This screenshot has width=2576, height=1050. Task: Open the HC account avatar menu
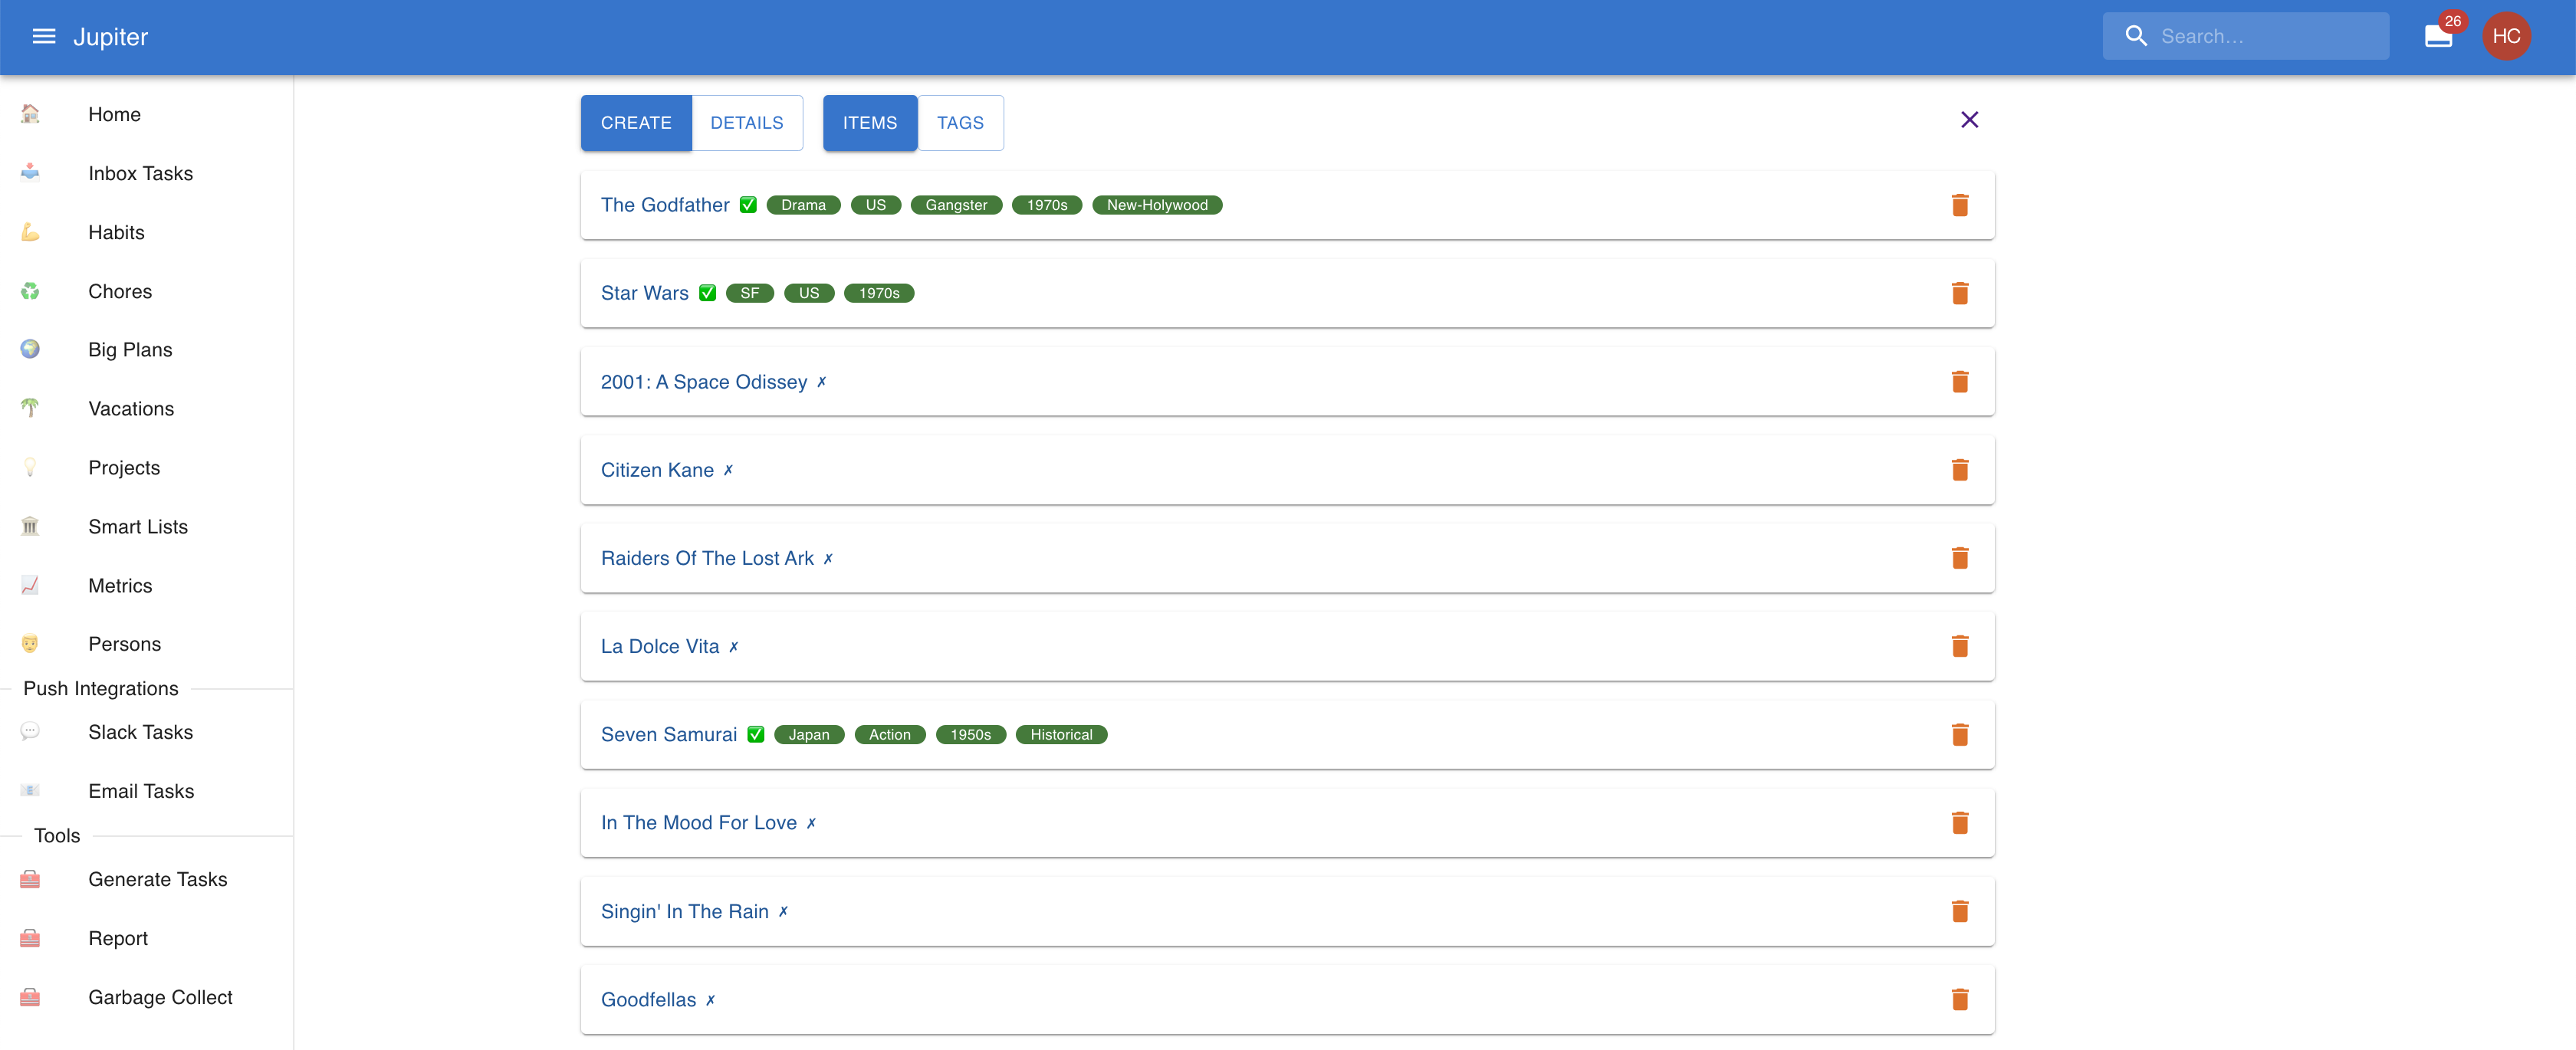pyautogui.click(x=2507, y=36)
